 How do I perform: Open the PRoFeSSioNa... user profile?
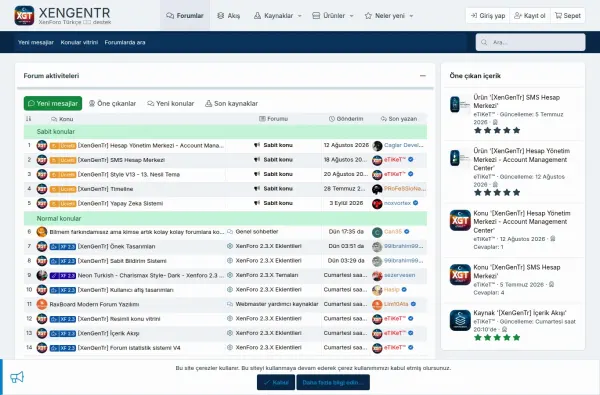pos(404,189)
